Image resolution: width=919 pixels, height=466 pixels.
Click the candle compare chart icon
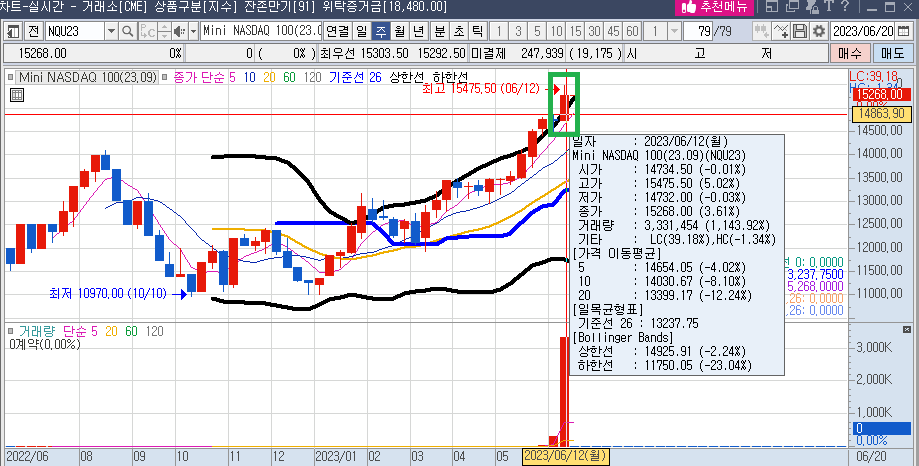pyautogui.click(x=761, y=31)
